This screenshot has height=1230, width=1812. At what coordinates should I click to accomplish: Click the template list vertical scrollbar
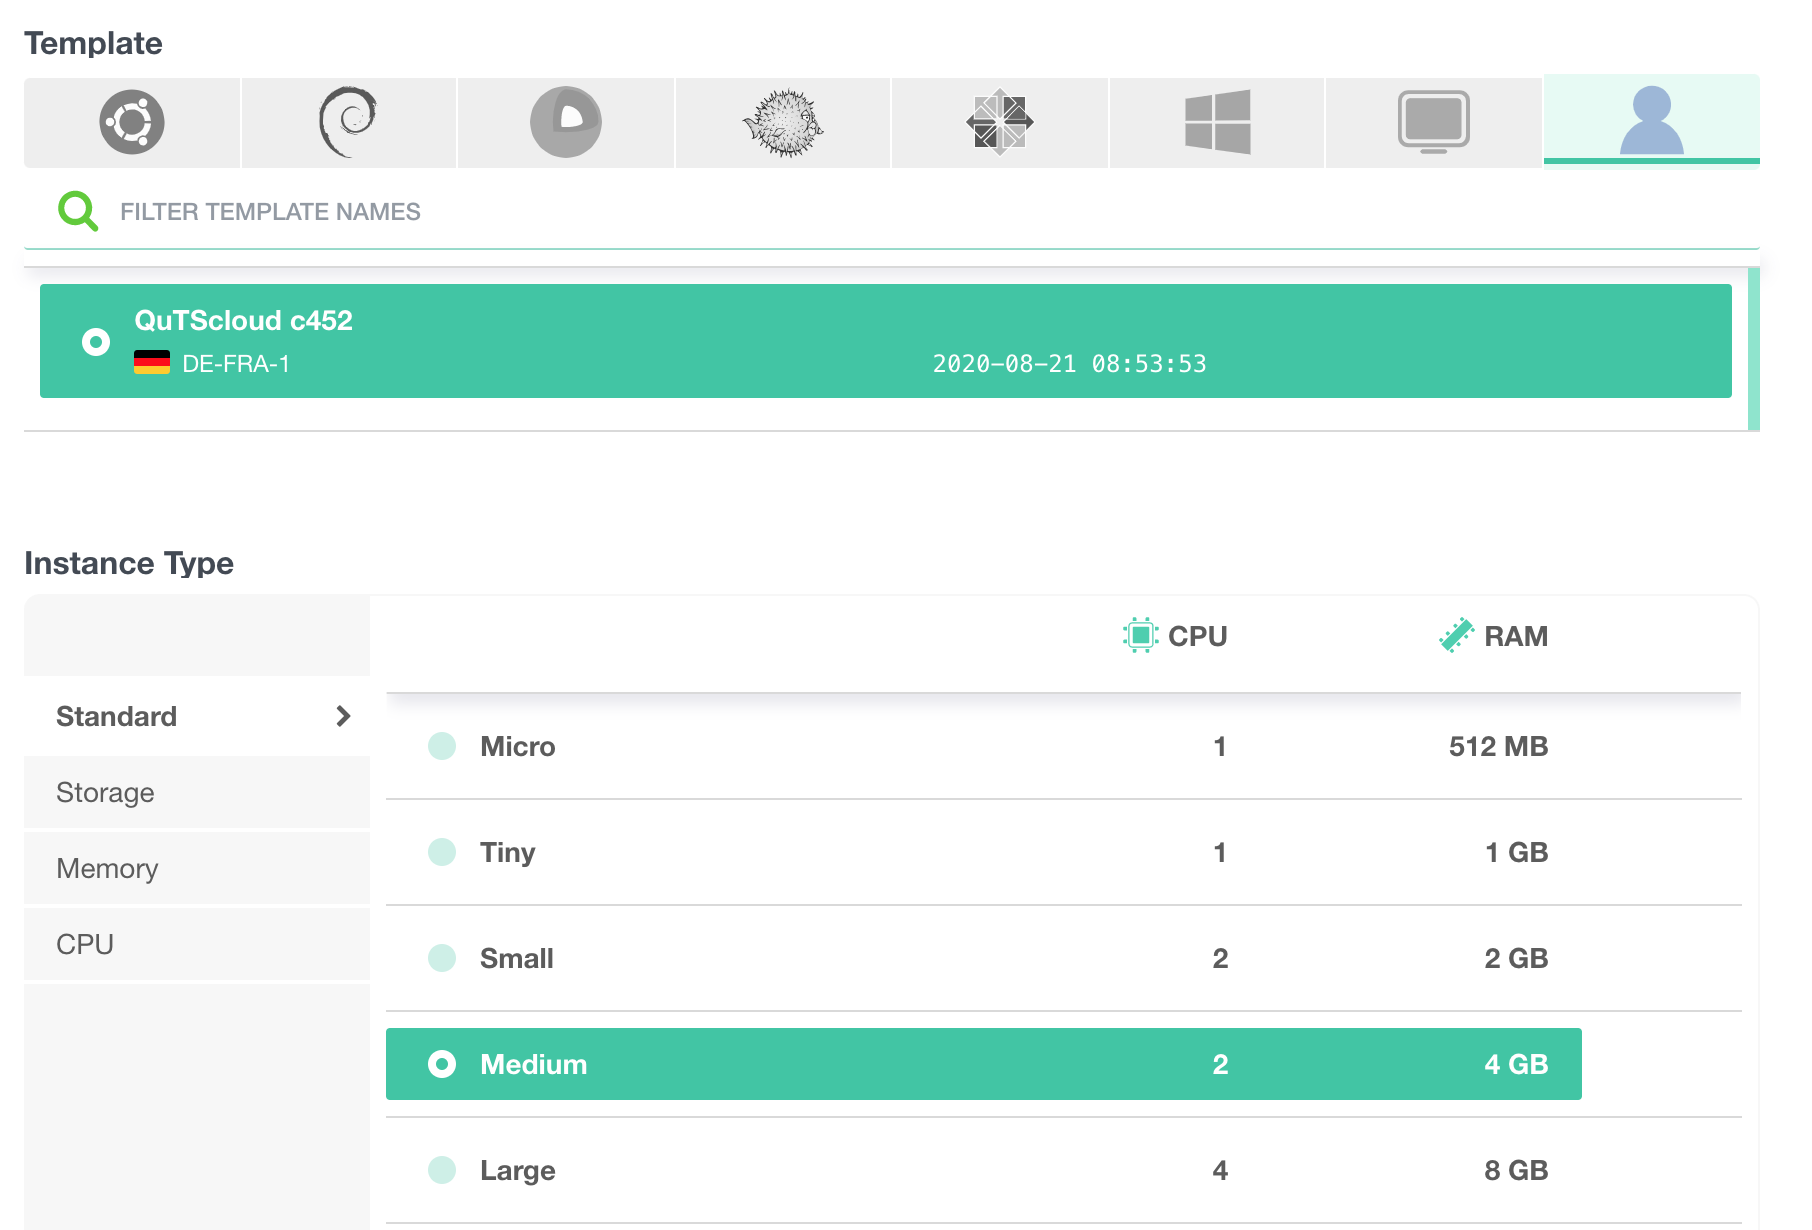(1753, 348)
